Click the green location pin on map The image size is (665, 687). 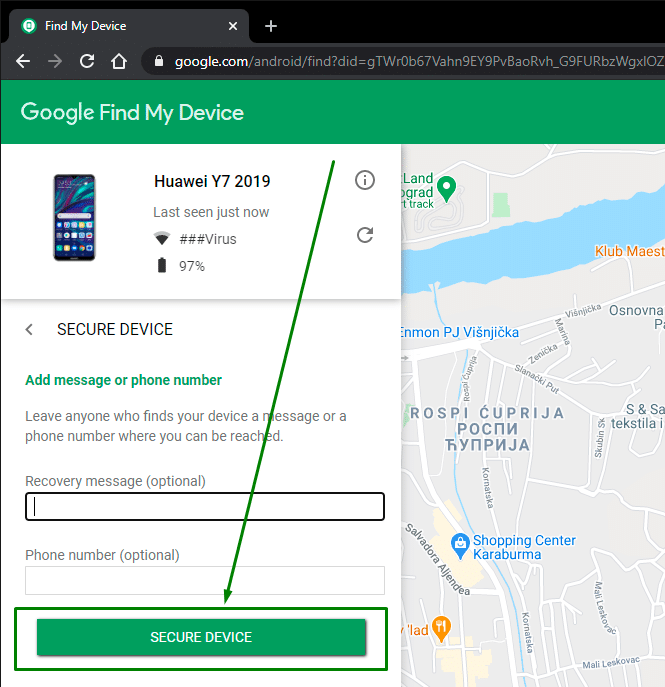447,188
